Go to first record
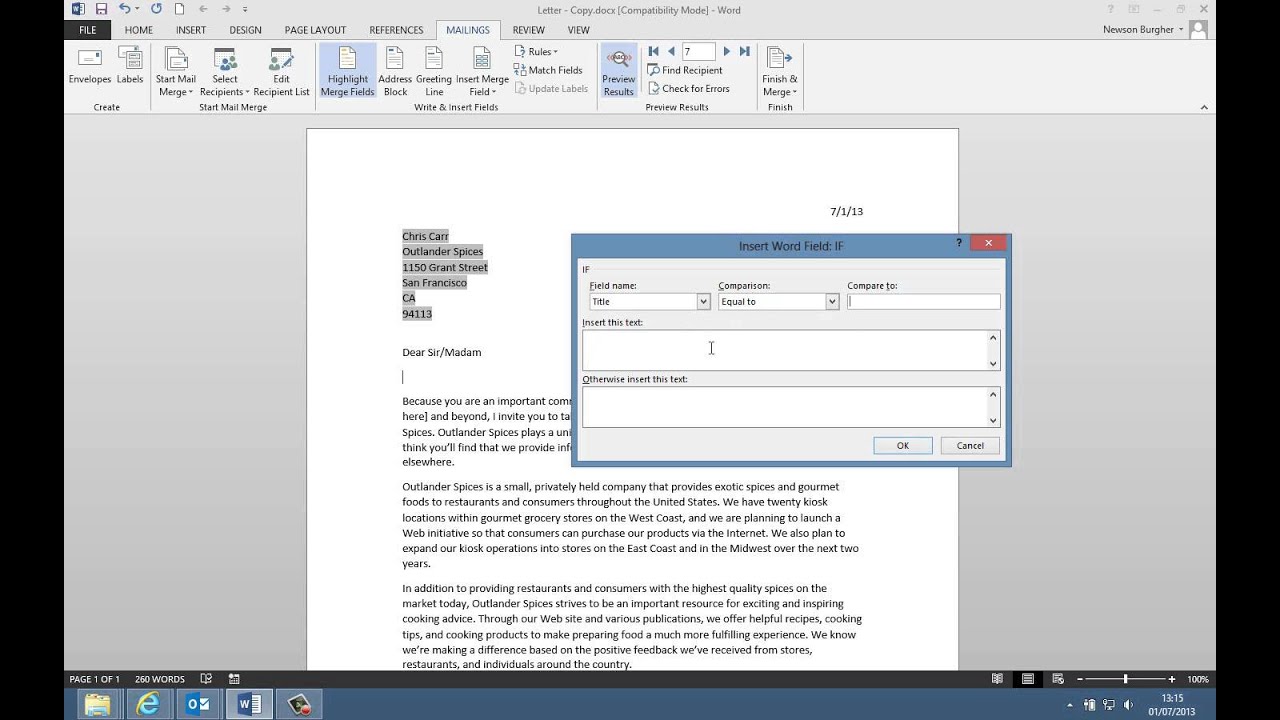 pyautogui.click(x=654, y=51)
